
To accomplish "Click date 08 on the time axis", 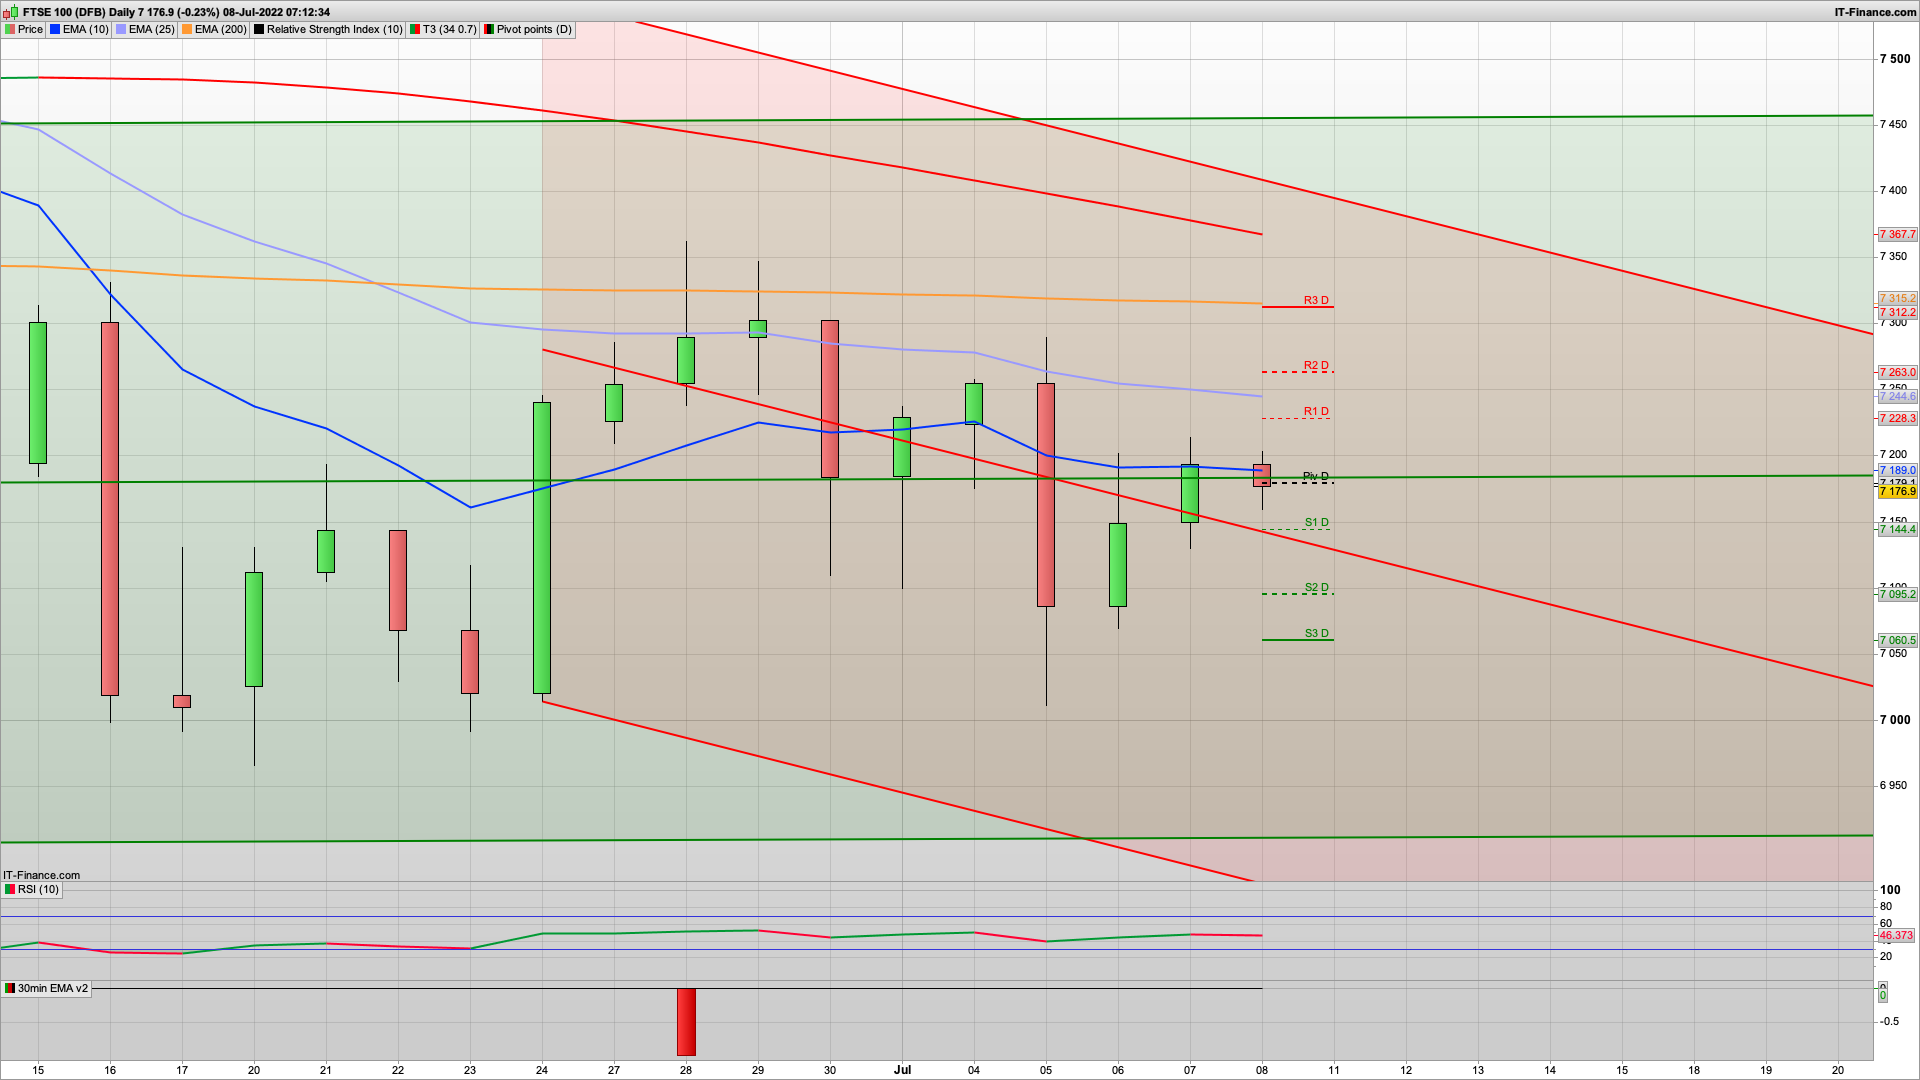I will click(x=1262, y=1070).
